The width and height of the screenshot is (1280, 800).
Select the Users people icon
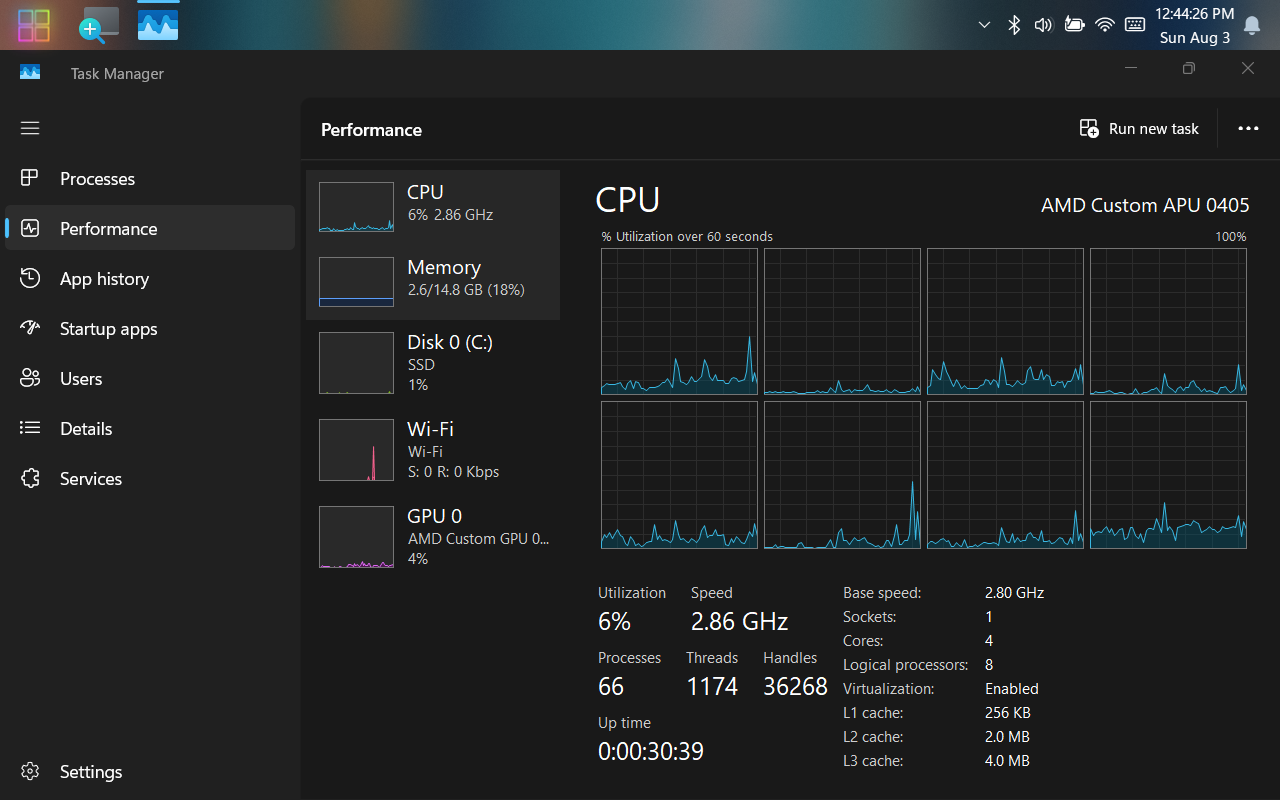[x=30, y=378]
